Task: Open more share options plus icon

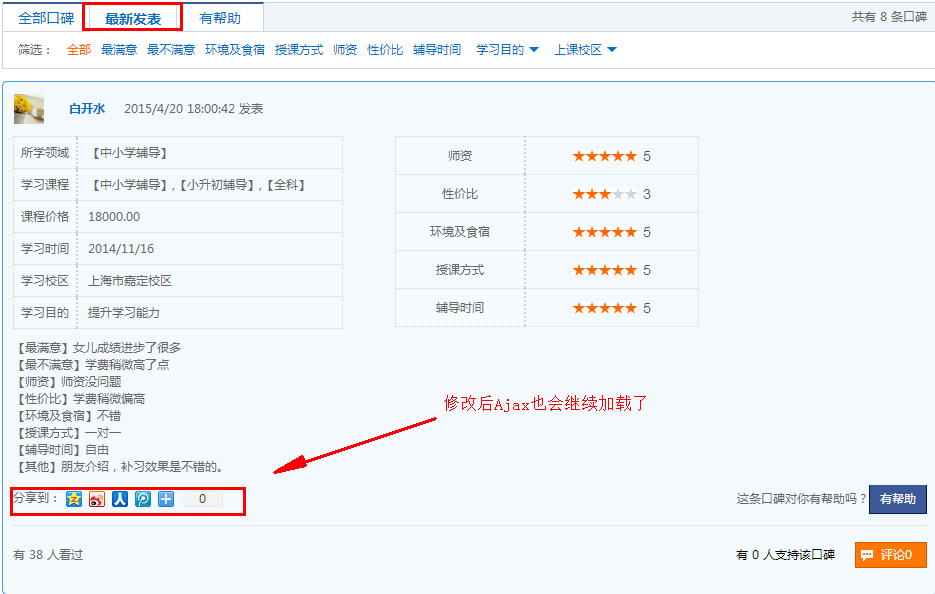Action: pyautogui.click(x=166, y=499)
